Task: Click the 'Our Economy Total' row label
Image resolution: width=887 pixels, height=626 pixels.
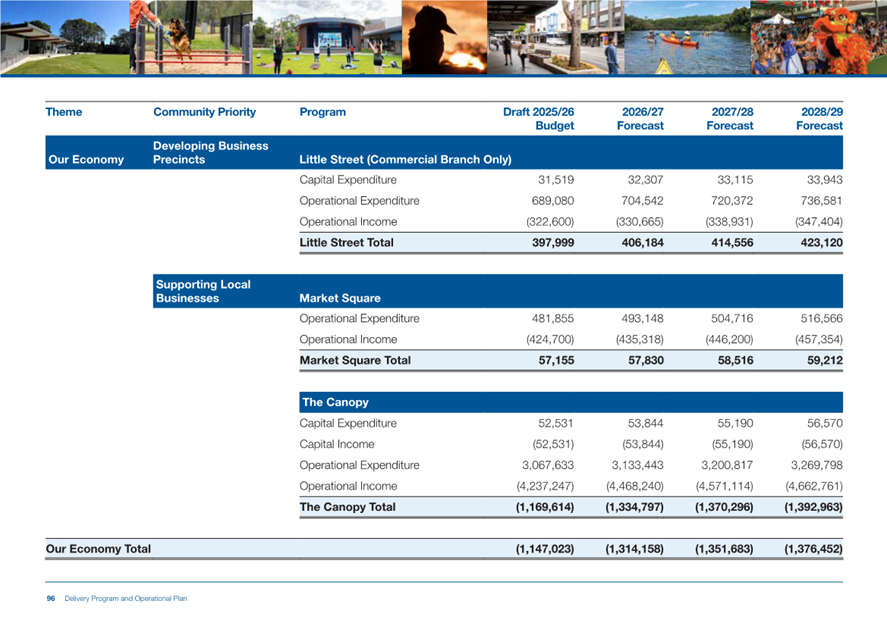Action: point(98,549)
